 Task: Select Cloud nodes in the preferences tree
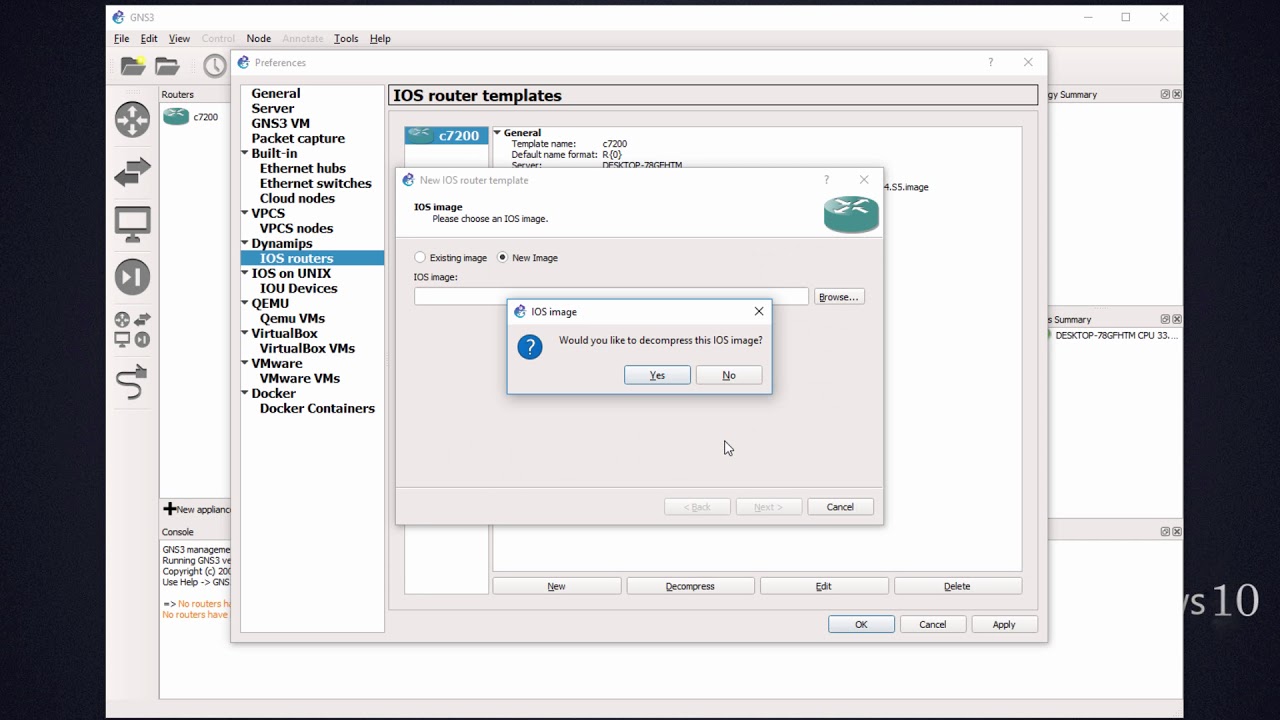[298, 198]
